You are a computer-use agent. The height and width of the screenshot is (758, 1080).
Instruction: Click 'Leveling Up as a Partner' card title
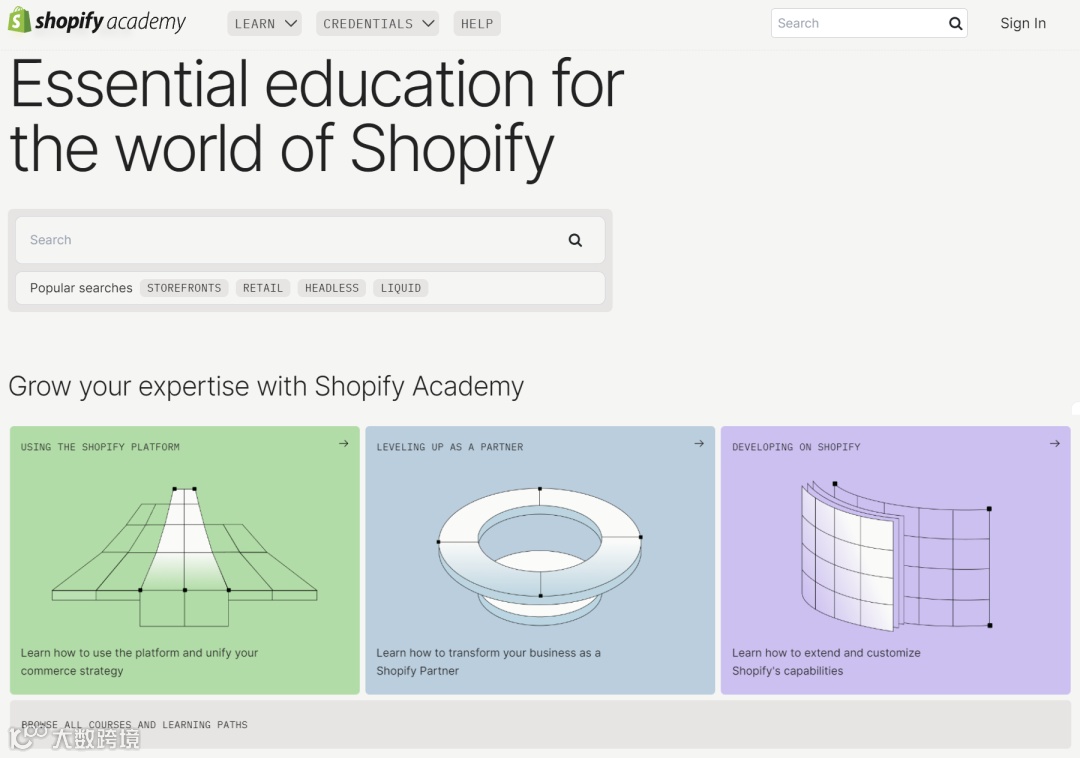pyautogui.click(x=450, y=447)
